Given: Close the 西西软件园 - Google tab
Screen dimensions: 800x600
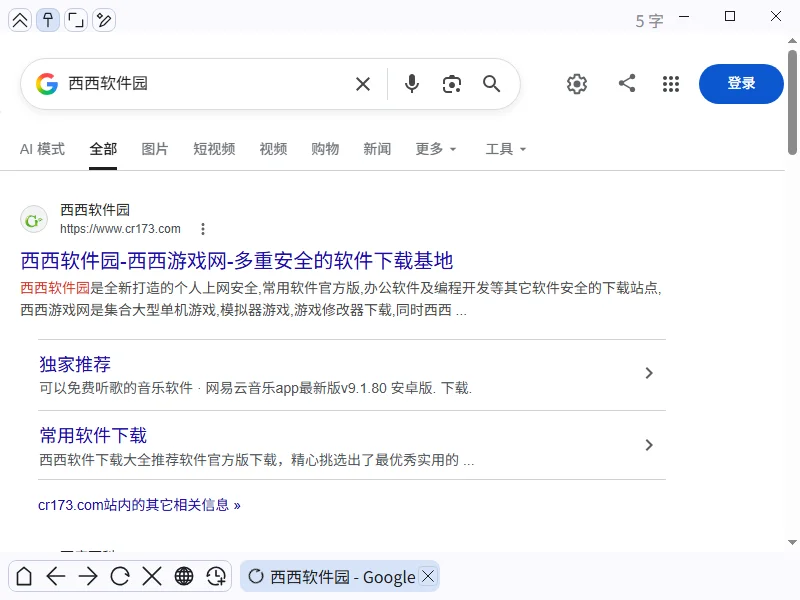Looking at the screenshot, I should (x=428, y=577).
